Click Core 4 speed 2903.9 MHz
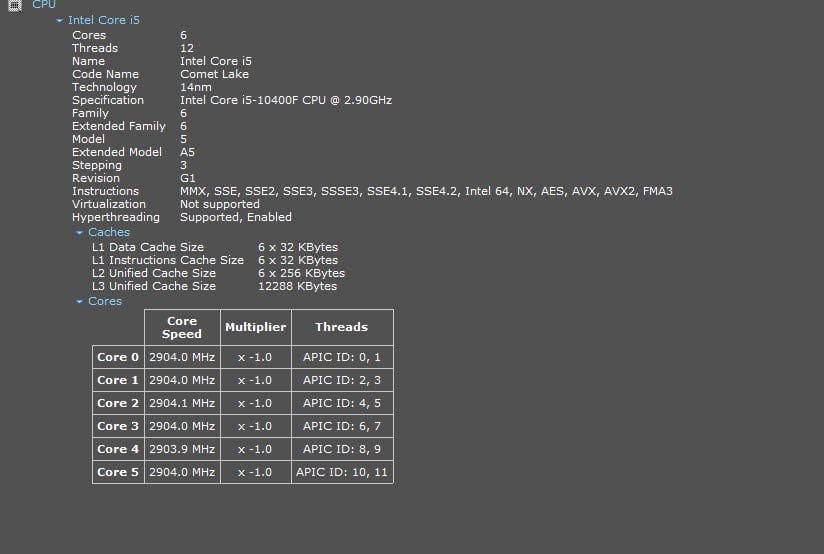The height and width of the screenshot is (554, 824). click(182, 449)
